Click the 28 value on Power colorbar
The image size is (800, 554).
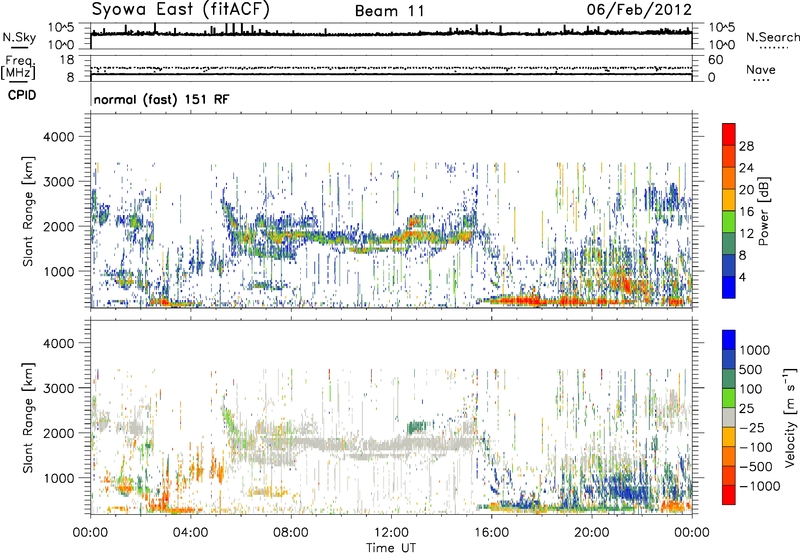pyautogui.click(x=746, y=146)
